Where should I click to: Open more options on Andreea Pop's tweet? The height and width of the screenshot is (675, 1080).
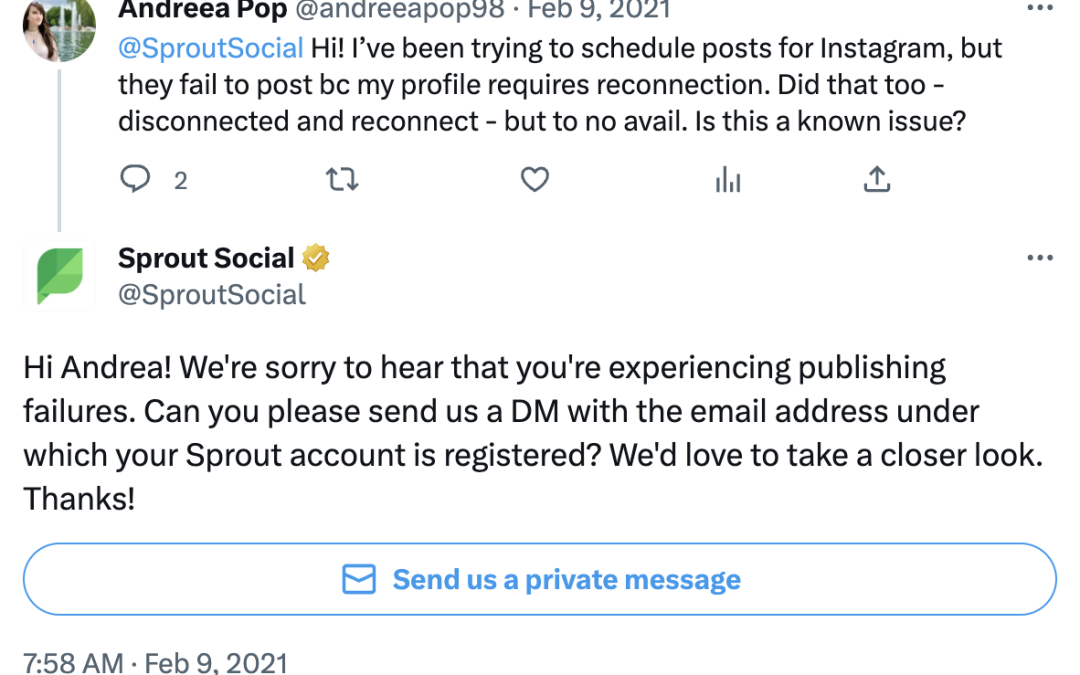pos(1040,8)
